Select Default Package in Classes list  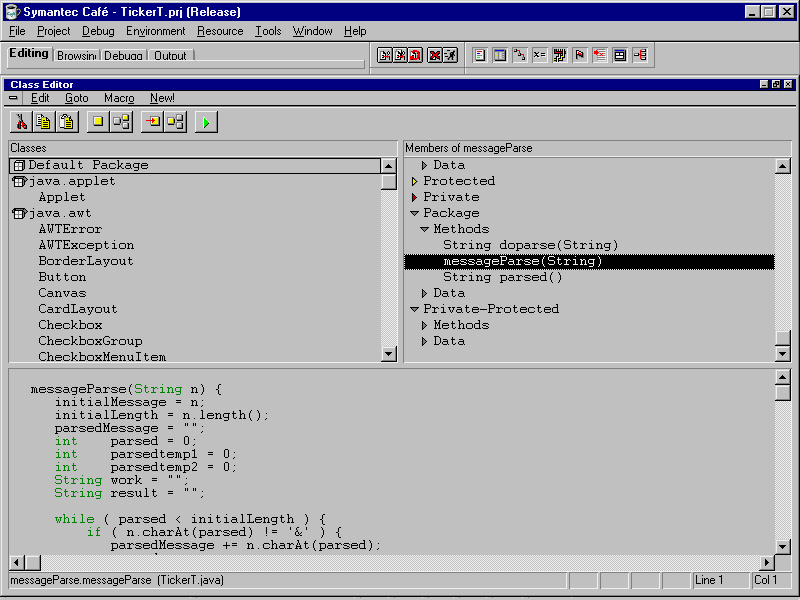[195, 165]
